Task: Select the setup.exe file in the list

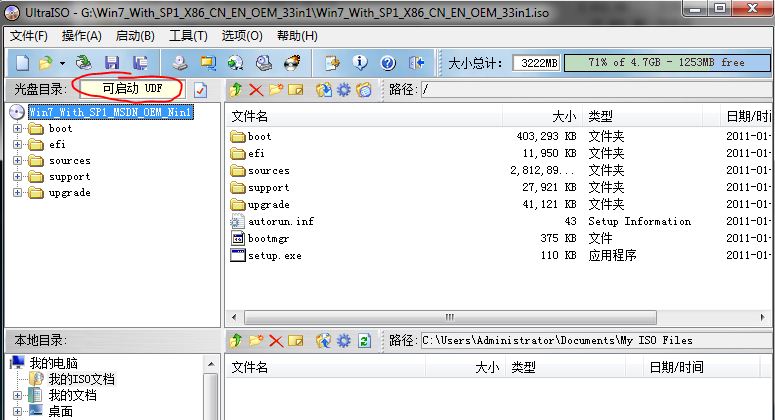Action: (x=274, y=255)
